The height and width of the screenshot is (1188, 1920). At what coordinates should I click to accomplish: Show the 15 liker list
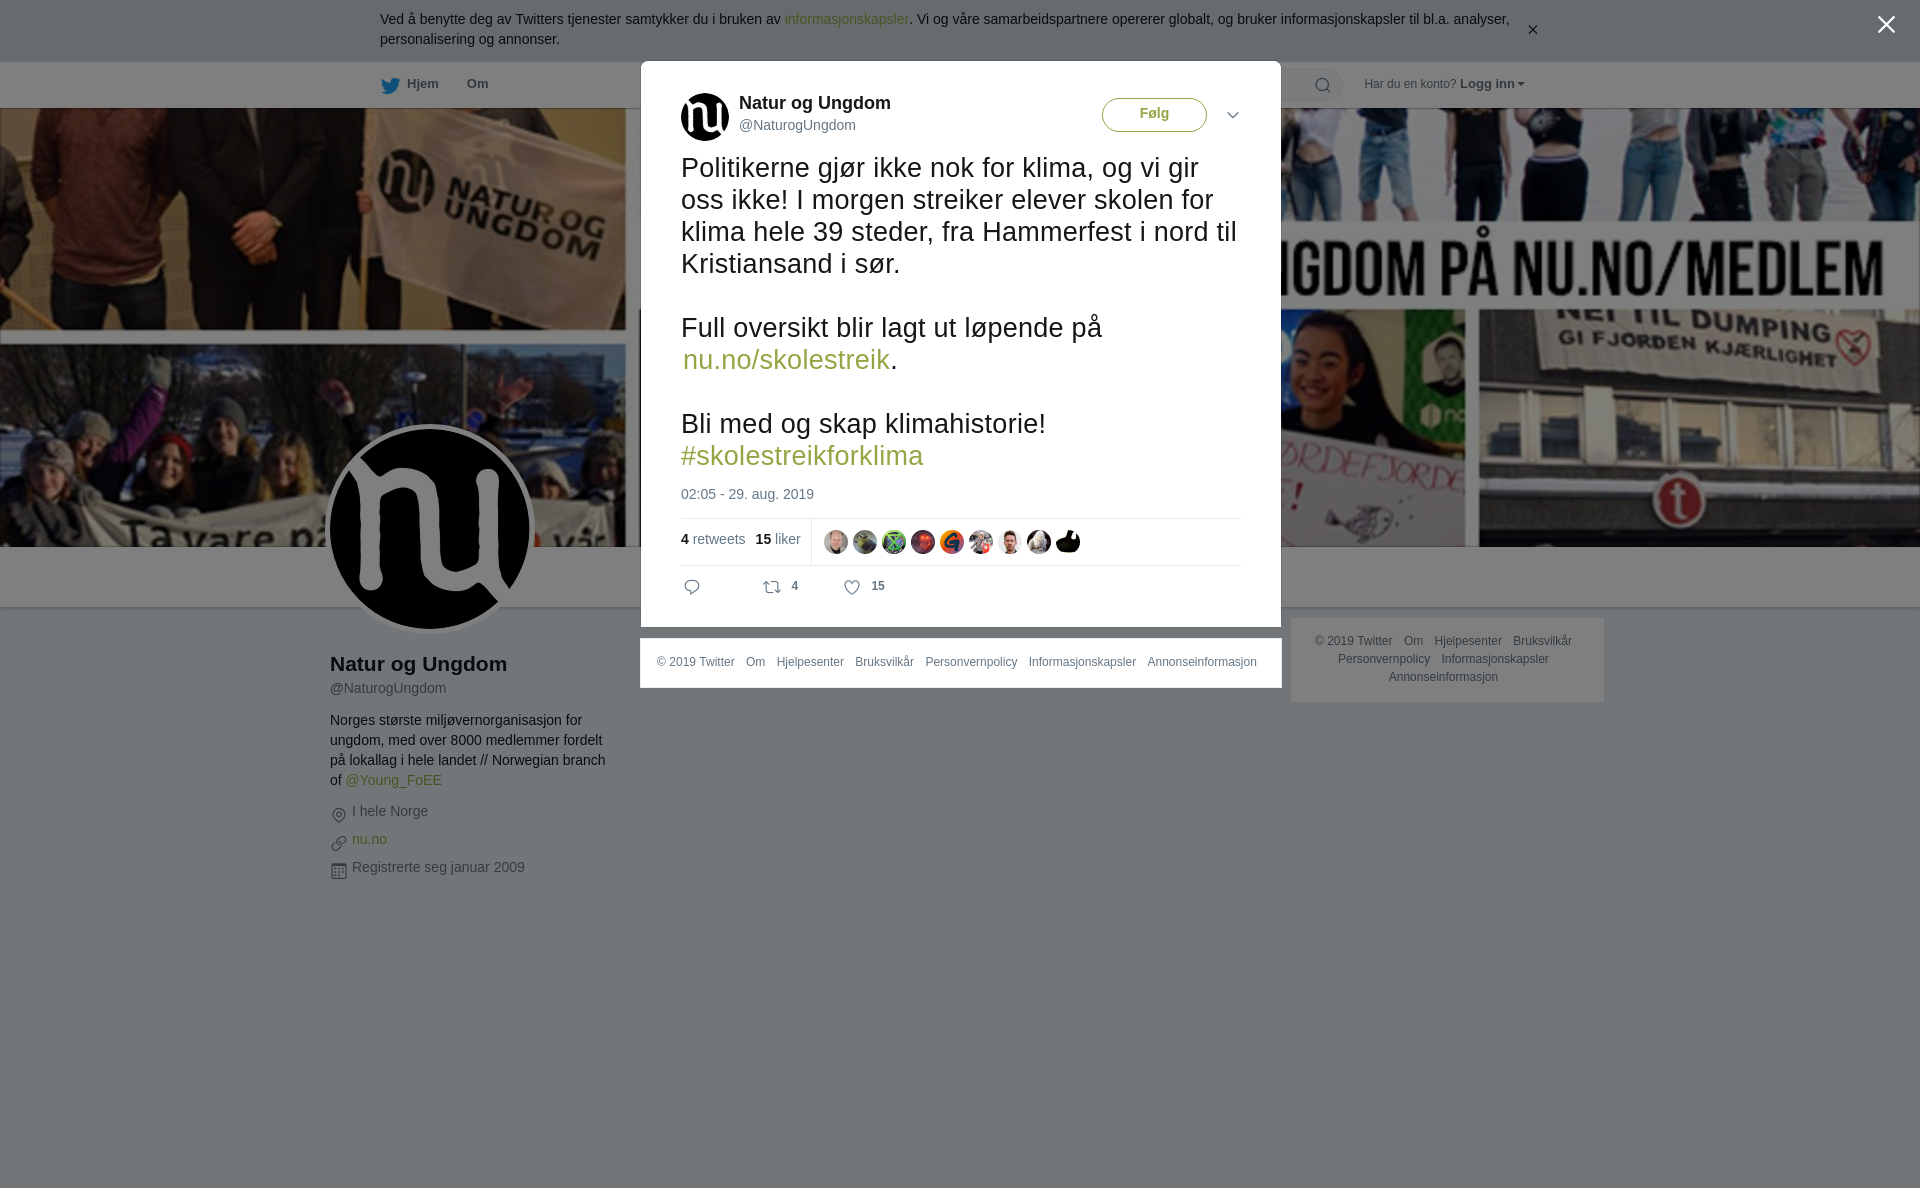point(778,539)
